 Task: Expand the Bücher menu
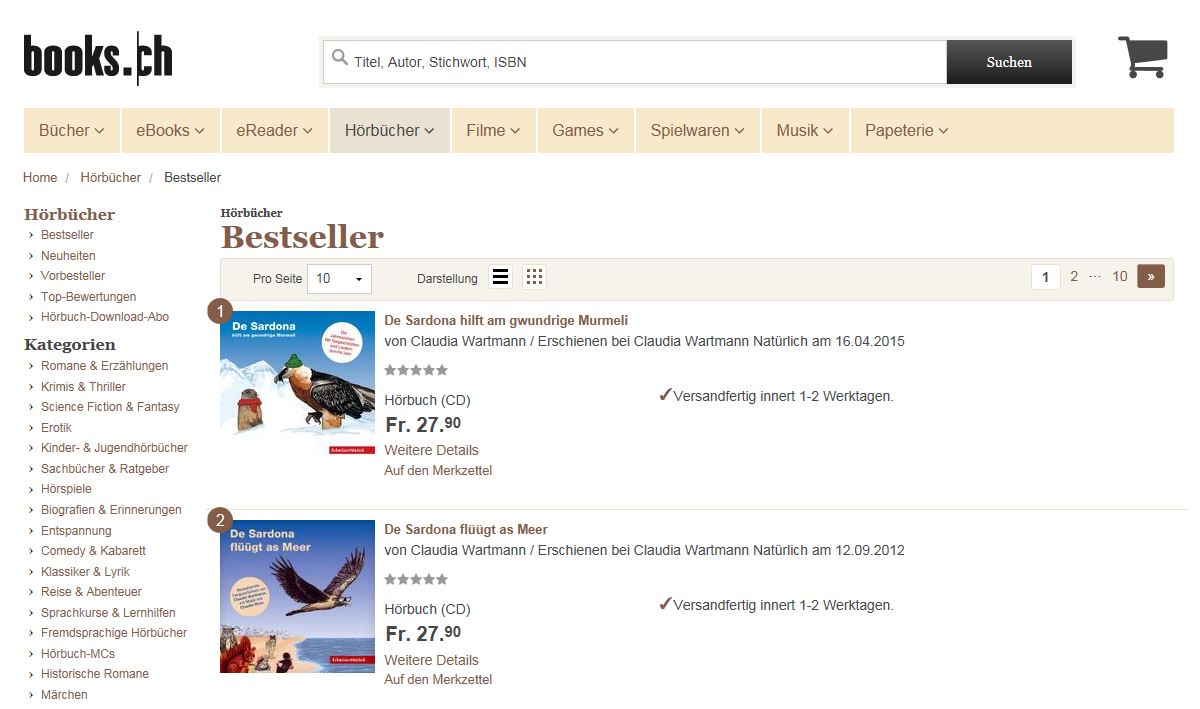click(x=72, y=130)
